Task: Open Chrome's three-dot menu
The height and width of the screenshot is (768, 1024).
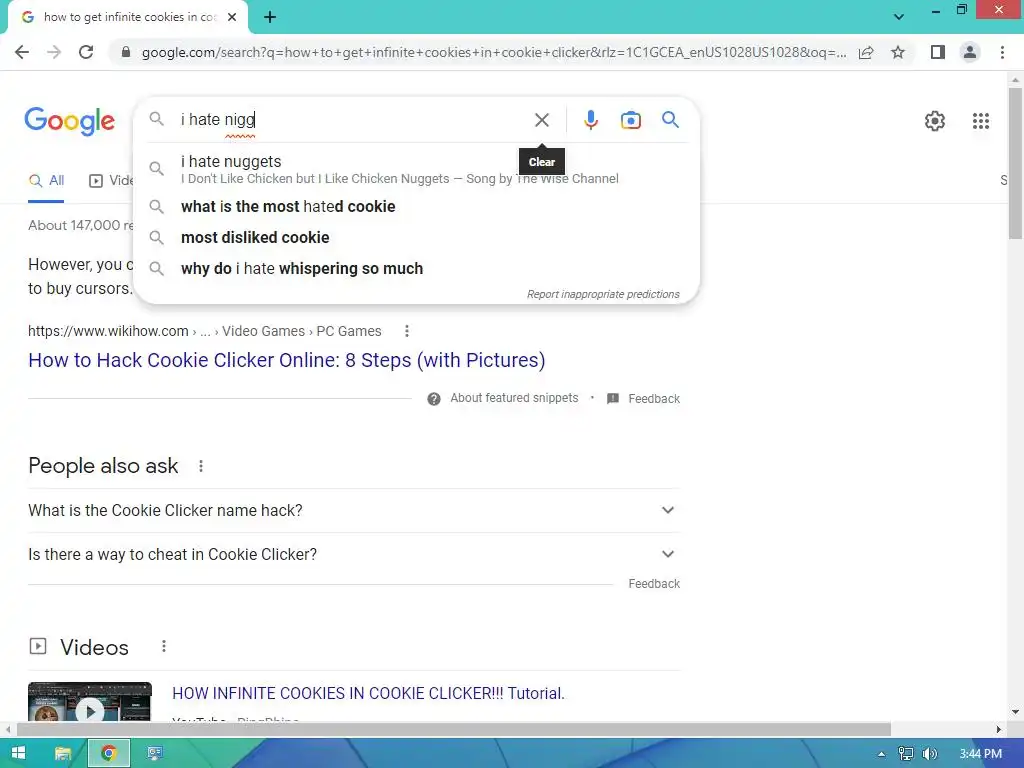Action: click(1002, 52)
